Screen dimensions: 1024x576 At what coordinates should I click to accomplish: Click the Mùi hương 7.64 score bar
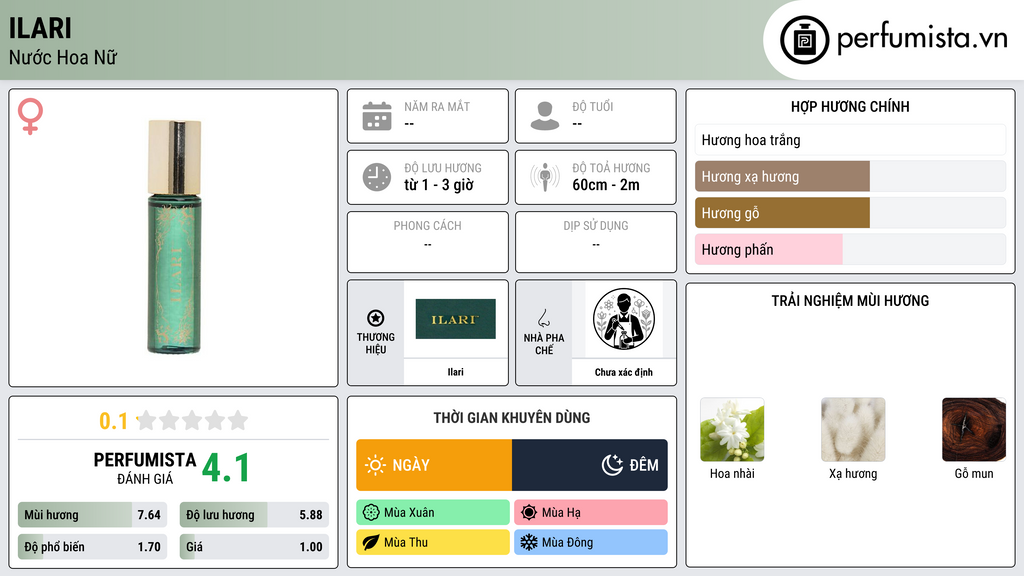click(92, 515)
